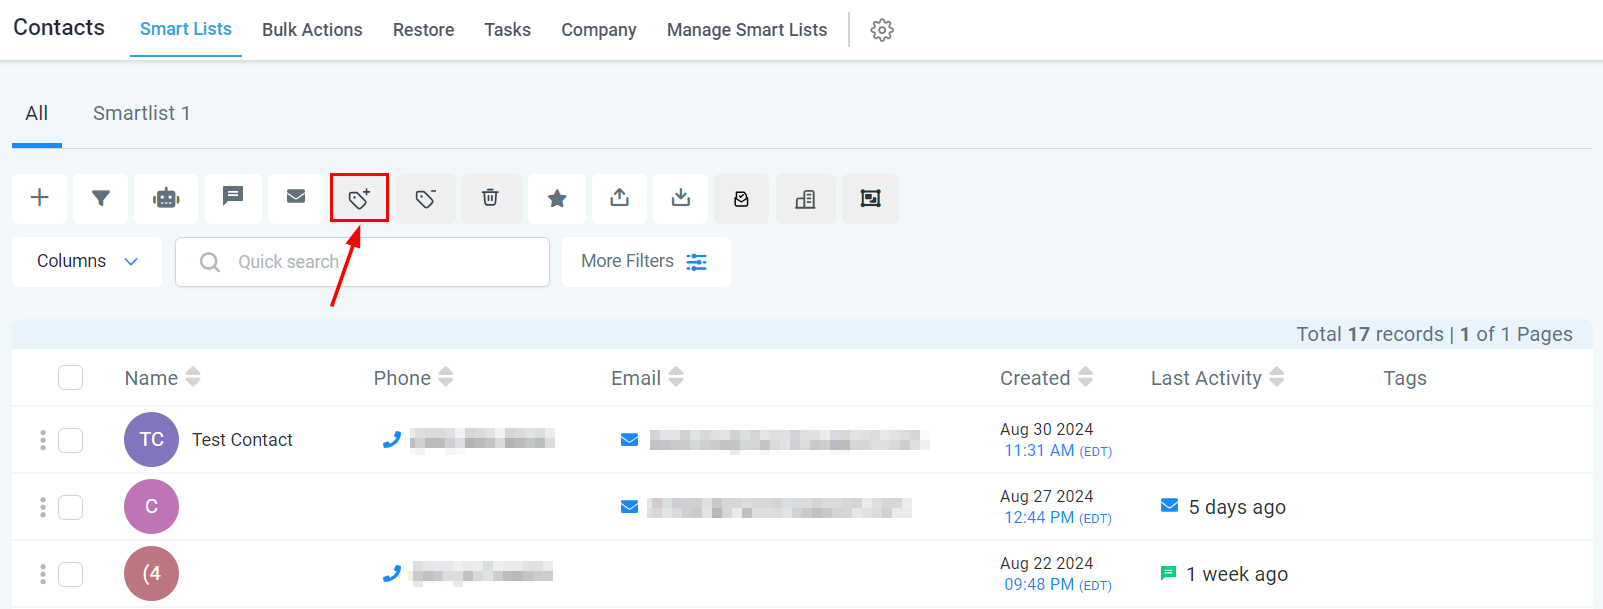
Task: Sort by Created column arrows
Action: pyautogui.click(x=1085, y=377)
